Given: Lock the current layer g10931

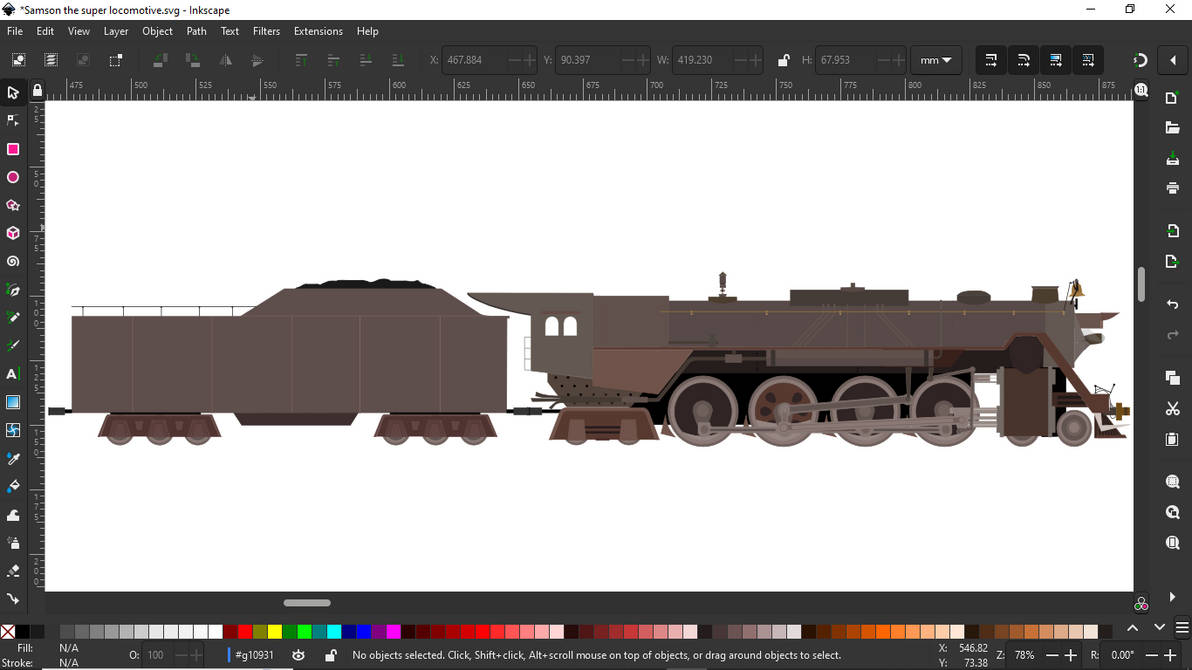Looking at the screenshot, I should point(330,655).
